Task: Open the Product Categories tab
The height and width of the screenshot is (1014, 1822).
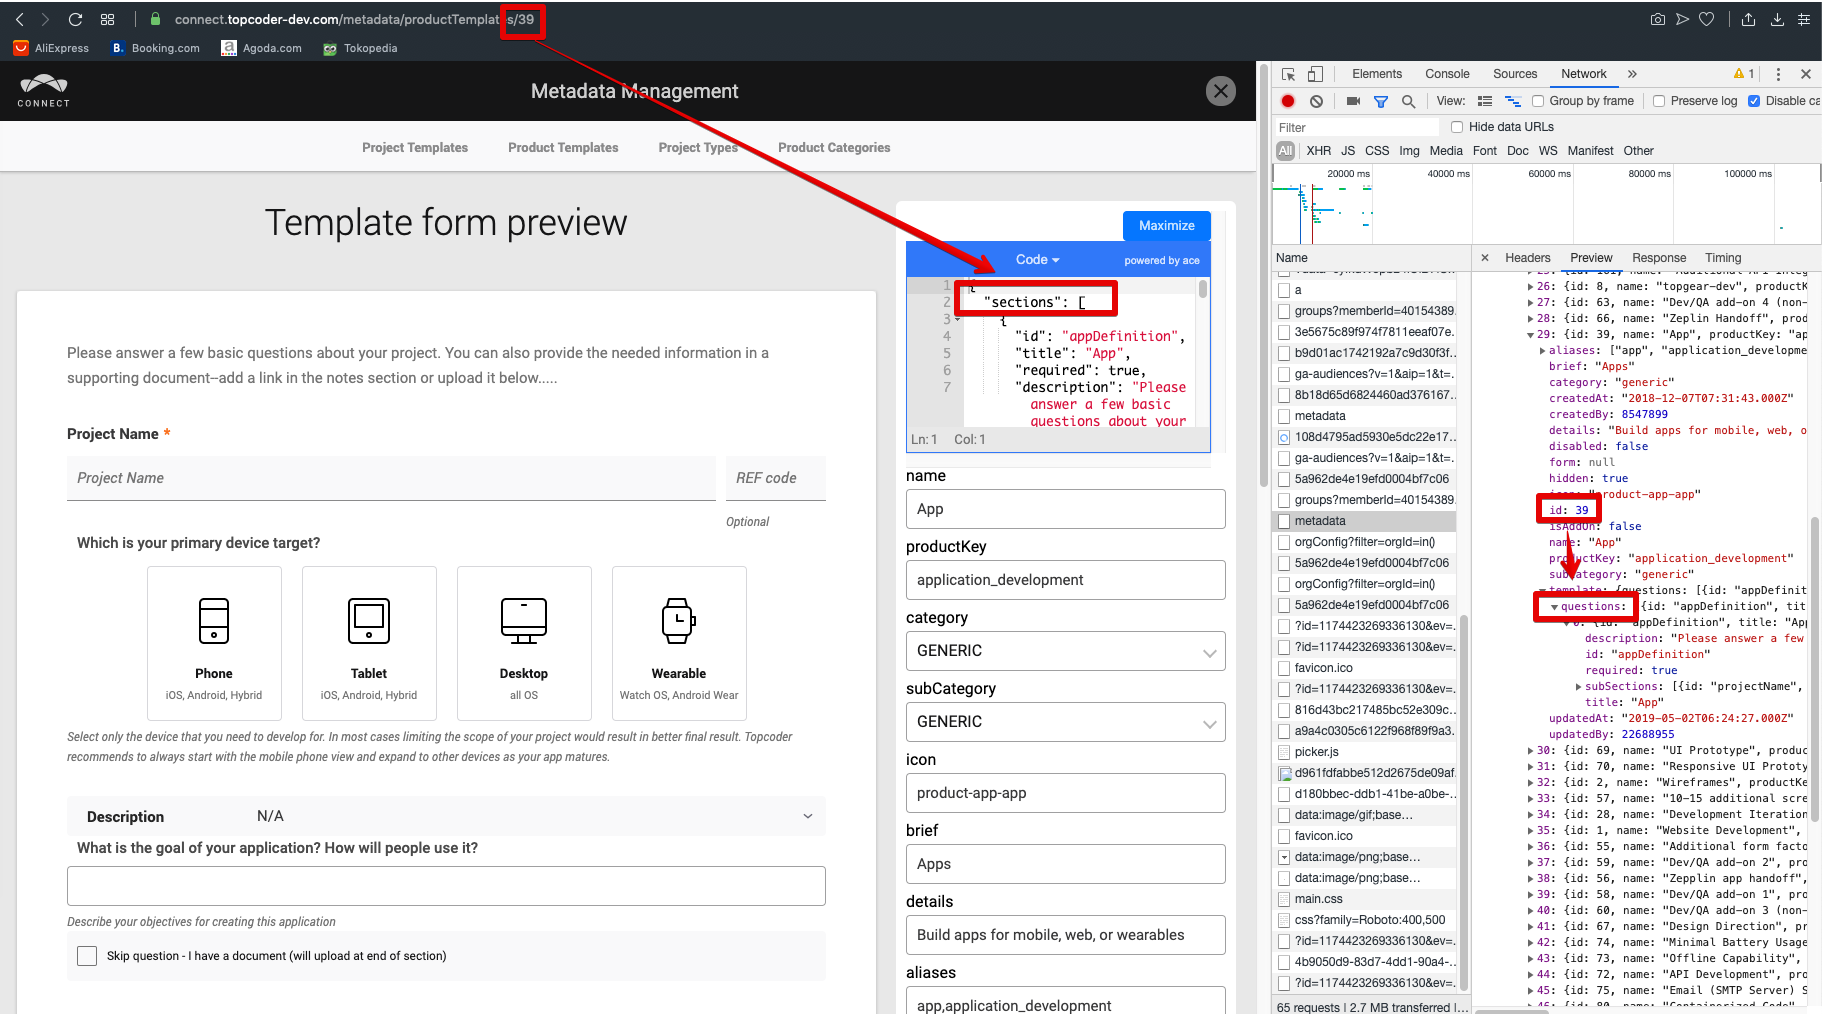Action: tap(834, 147)
